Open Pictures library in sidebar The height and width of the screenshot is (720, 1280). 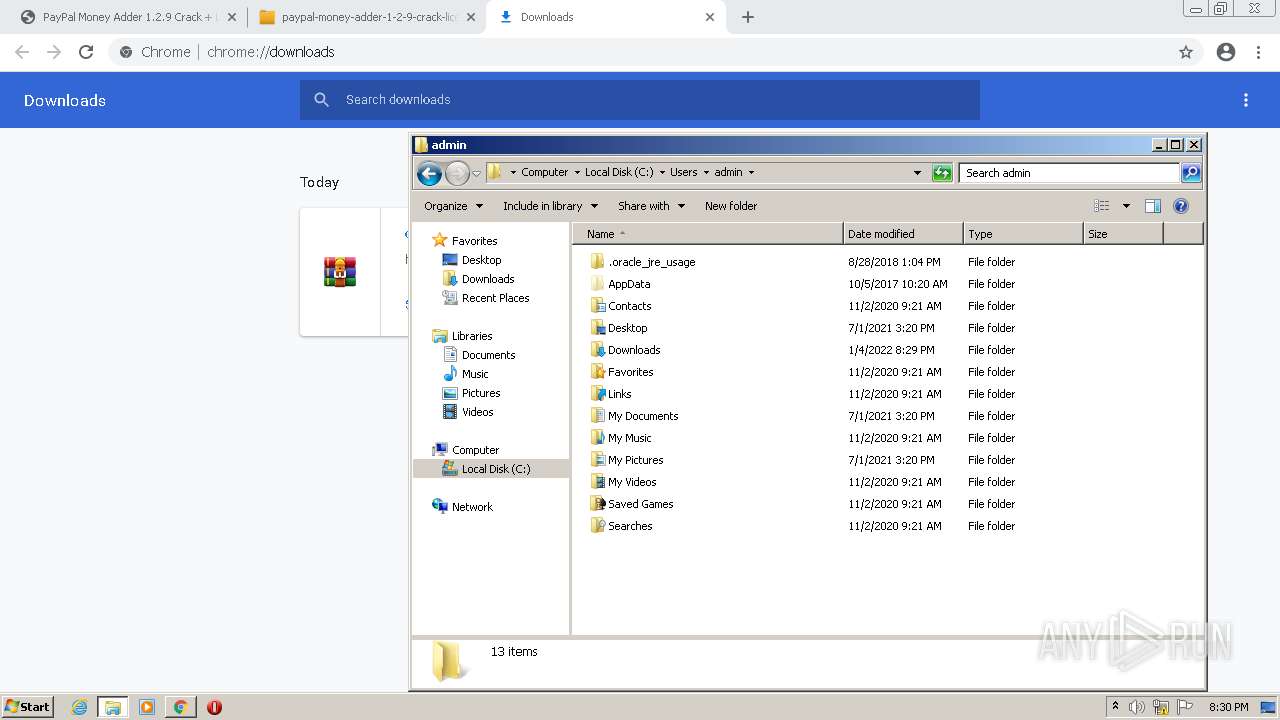tap(481, 393)
